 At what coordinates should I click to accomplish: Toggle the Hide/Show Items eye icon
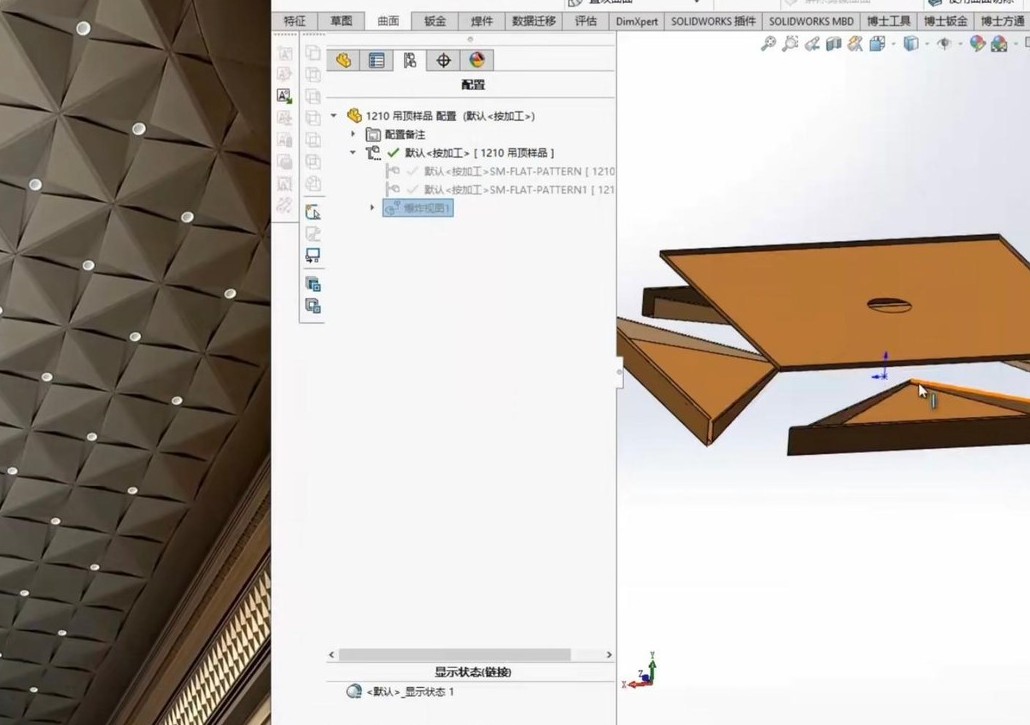pyautogui.click(x=944, y=44)
